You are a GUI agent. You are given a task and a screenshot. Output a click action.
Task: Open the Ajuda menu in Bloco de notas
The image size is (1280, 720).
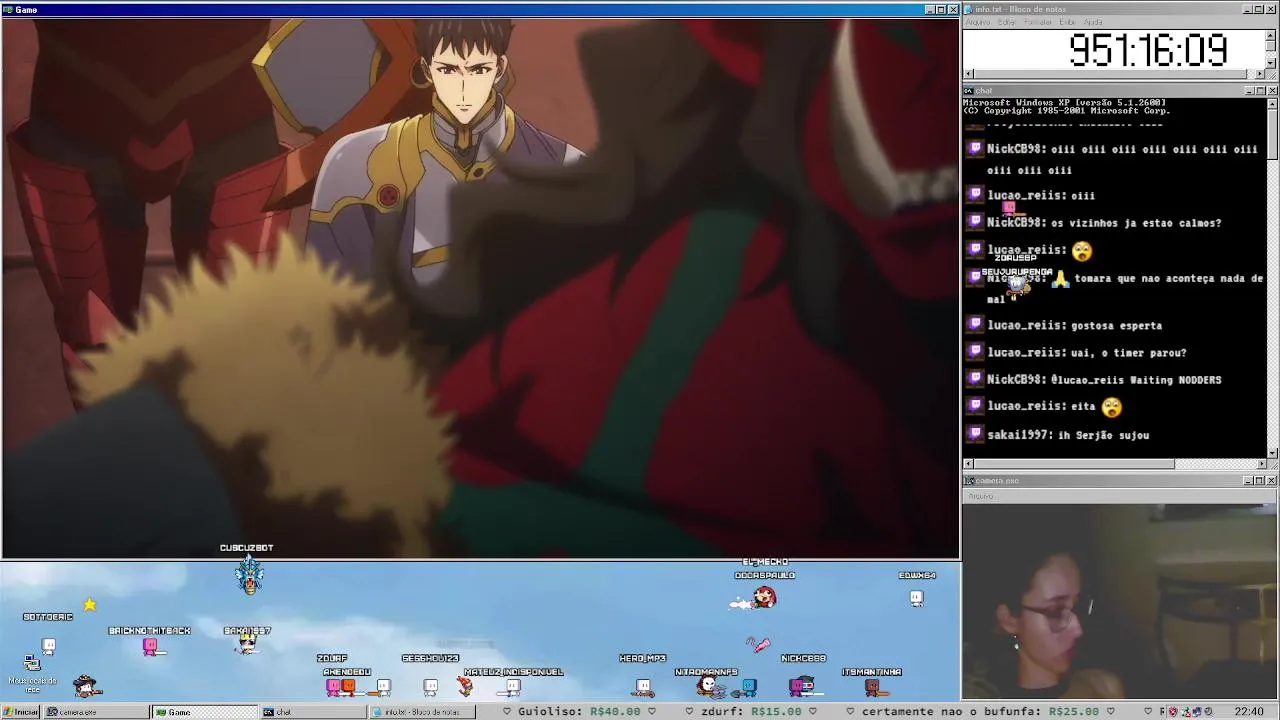(x=1093, y=22)
